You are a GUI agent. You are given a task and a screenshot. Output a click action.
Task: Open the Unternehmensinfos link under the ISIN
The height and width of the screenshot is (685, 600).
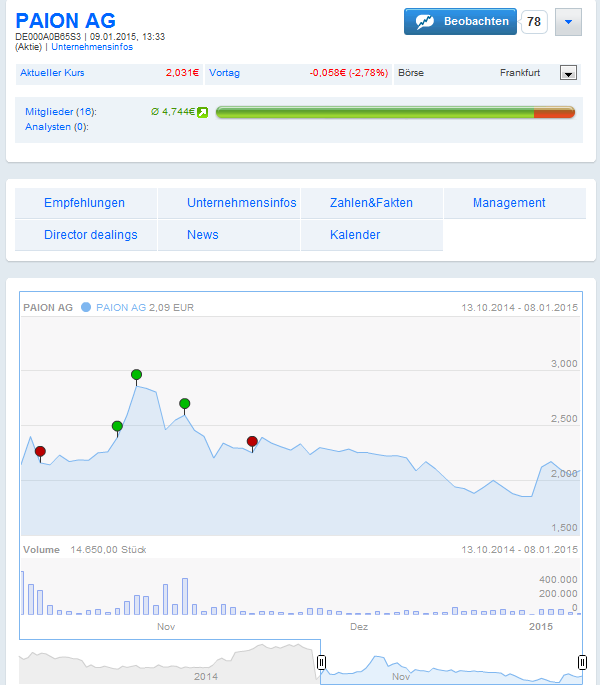pos(92,47)
